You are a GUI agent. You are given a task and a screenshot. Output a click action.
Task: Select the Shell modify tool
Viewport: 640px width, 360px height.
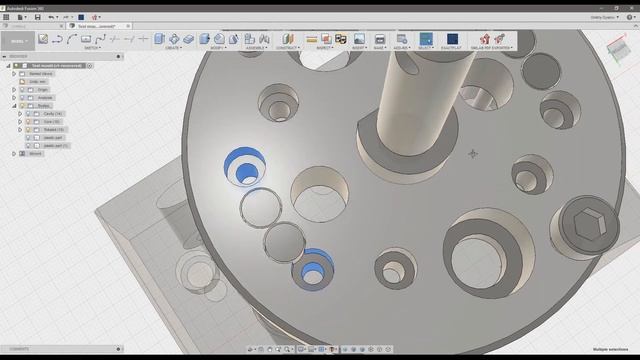point(234,39)
